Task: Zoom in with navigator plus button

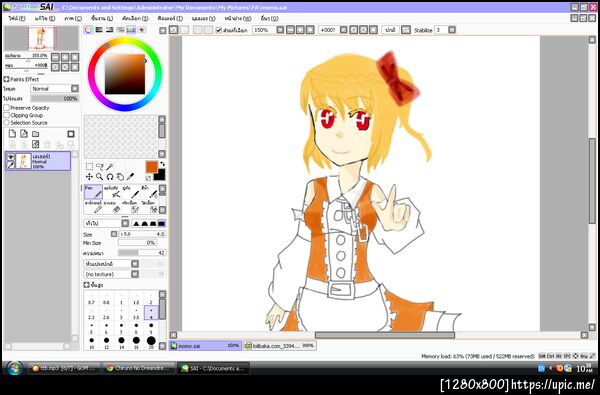Action: pos(65,57)
